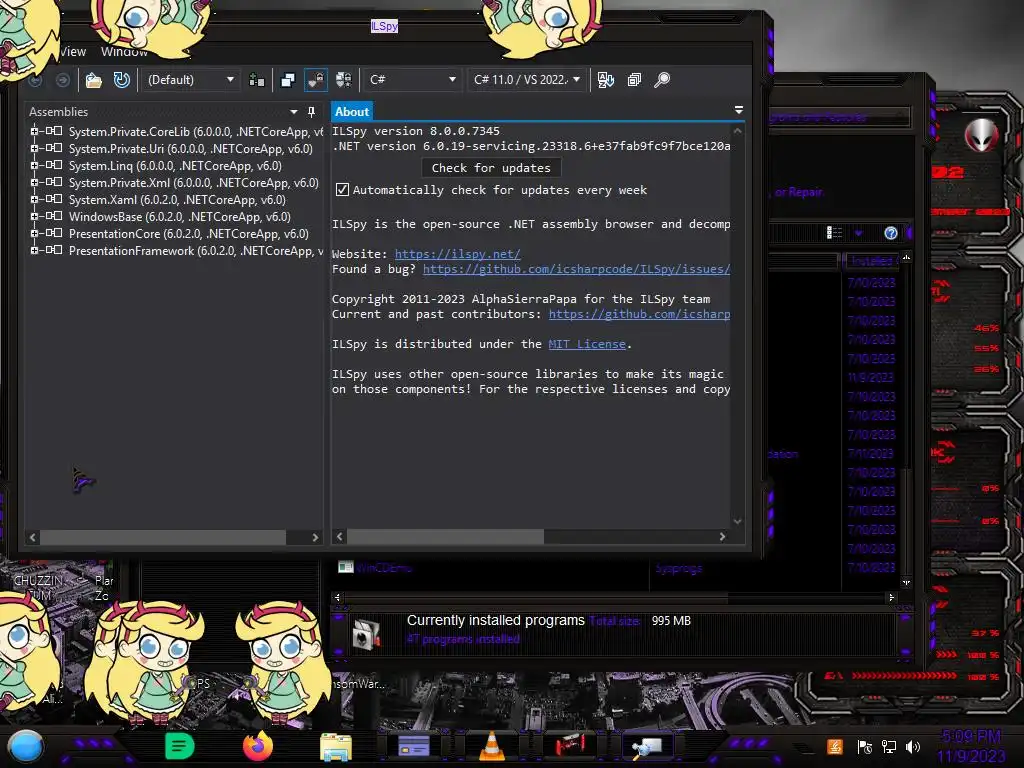Viewport: 1024px width, 768px height.
Task: Select WindowsBase (6.0.2.0) tree row
Action: (180, 217)
